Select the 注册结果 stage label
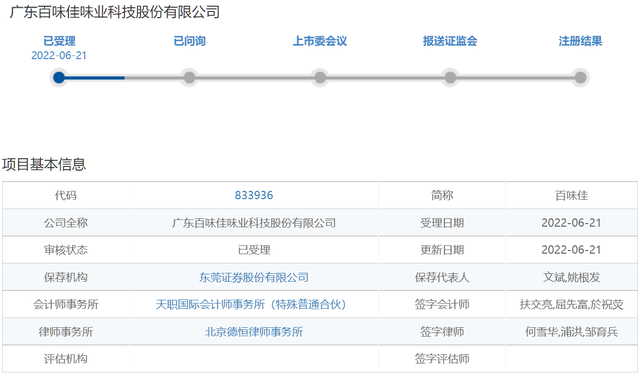 [x=580, y=41]
